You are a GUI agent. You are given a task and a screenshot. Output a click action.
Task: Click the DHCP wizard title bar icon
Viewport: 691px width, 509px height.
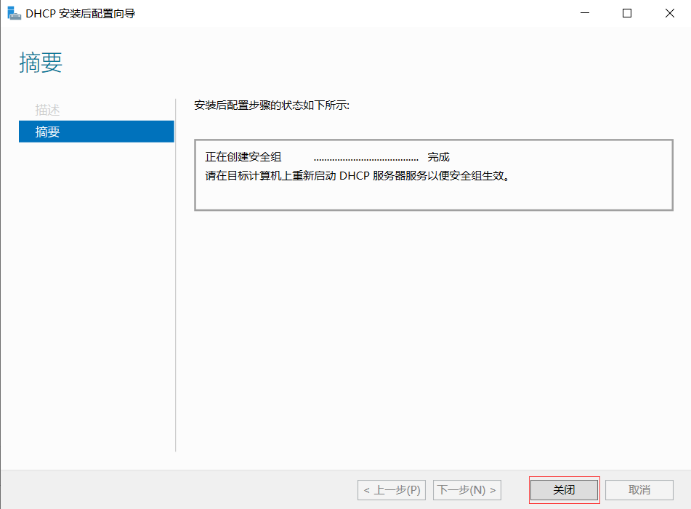tap(14, 13)
